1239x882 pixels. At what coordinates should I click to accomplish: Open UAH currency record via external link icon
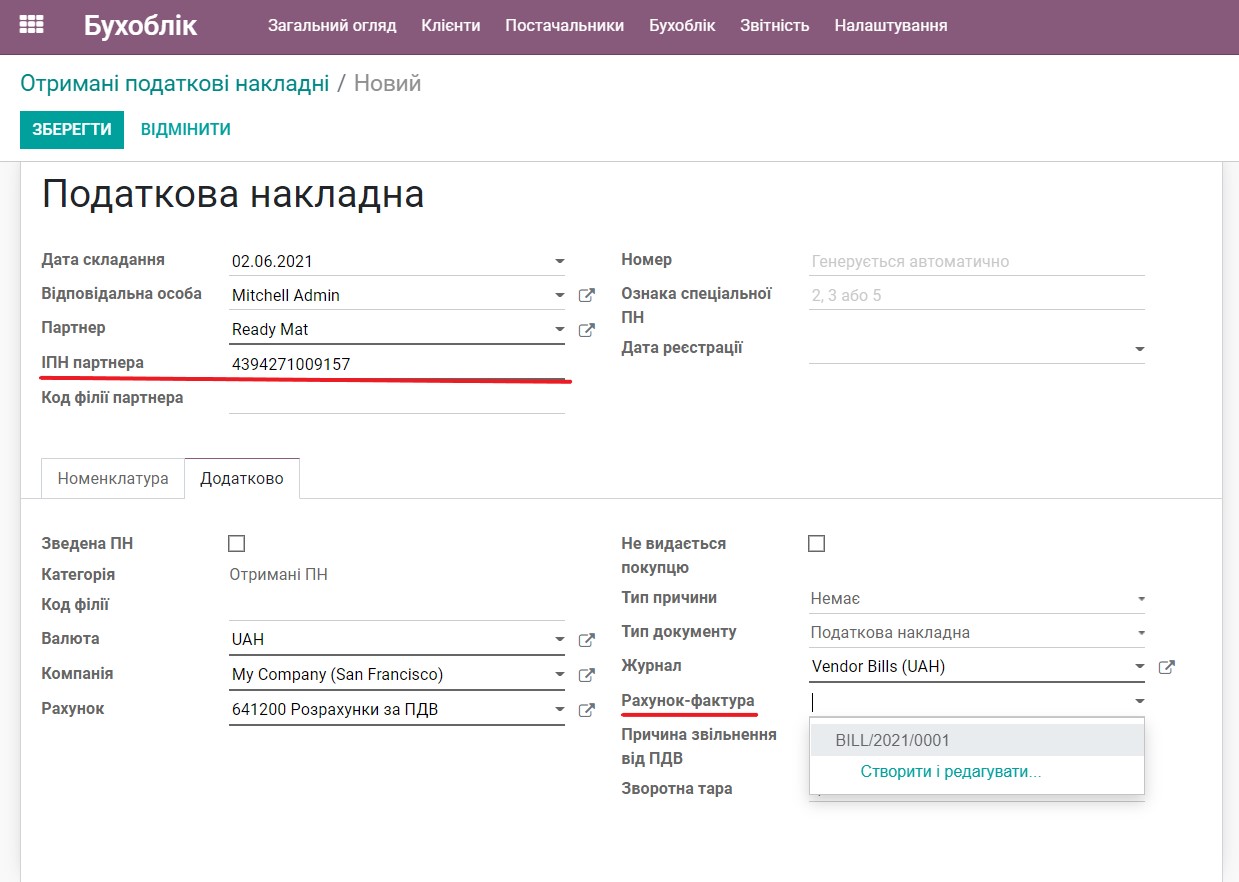pyautogui.click(x=586, y=639)
